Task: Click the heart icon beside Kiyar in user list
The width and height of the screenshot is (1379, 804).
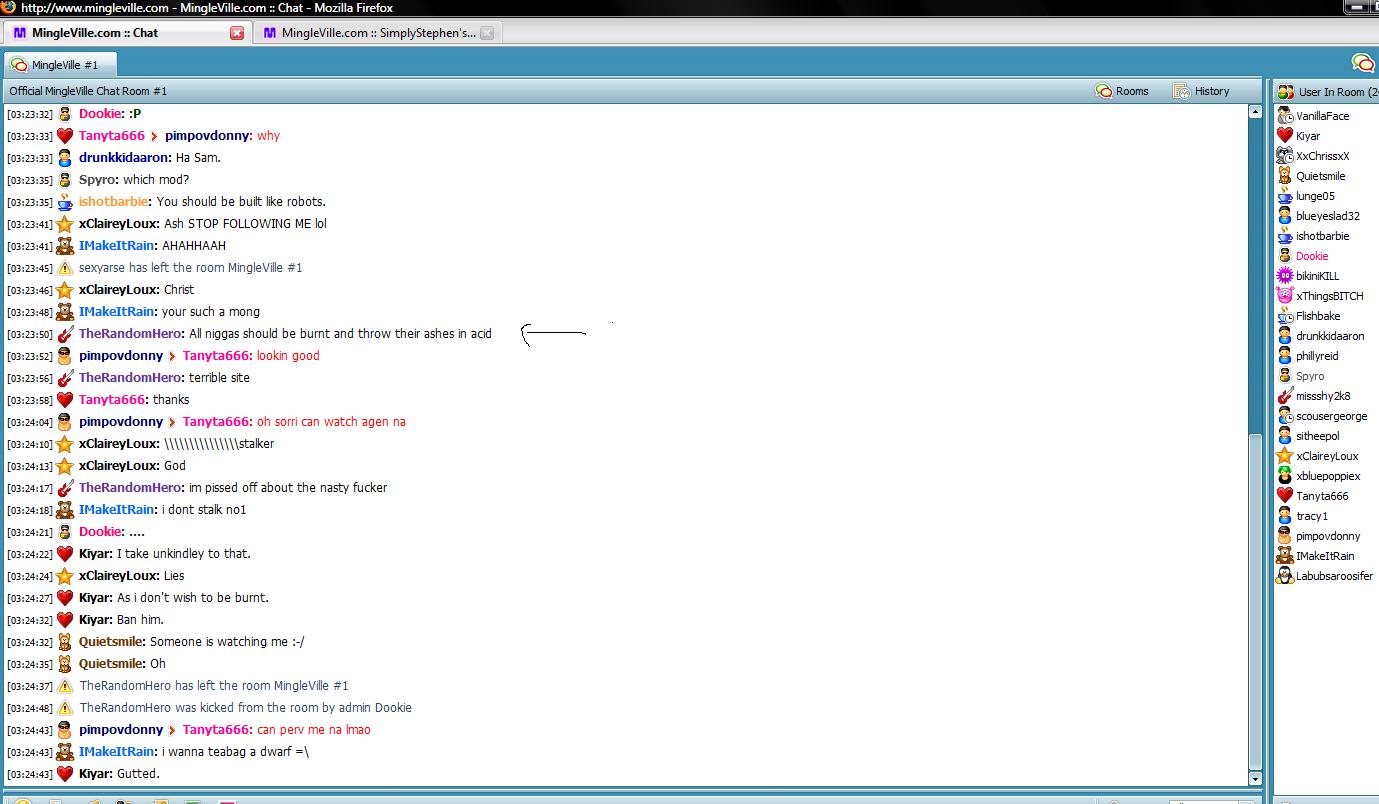Action: [x=1285, y=136]
